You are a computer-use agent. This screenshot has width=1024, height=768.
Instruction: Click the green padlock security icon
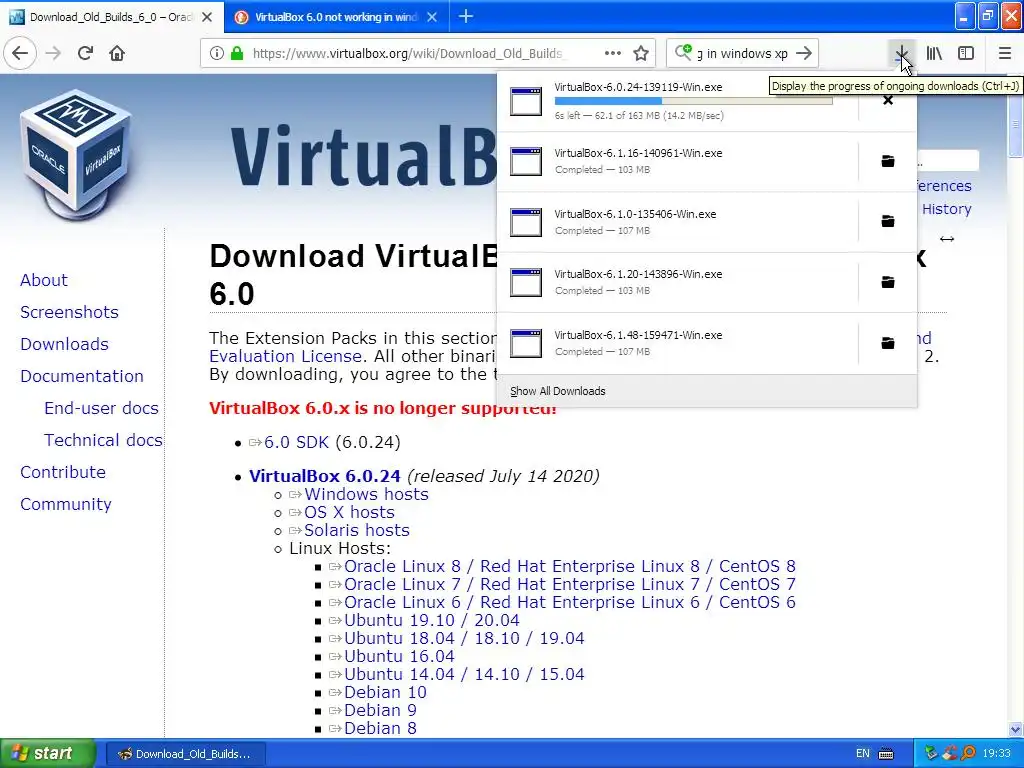pyautogui.click(x=237, y=53)
